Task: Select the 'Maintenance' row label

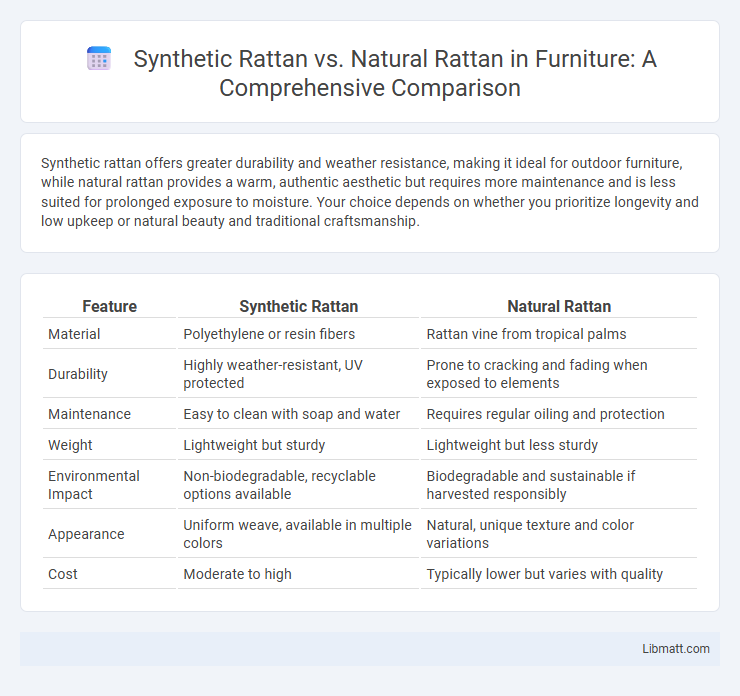Action: [89, 414]
